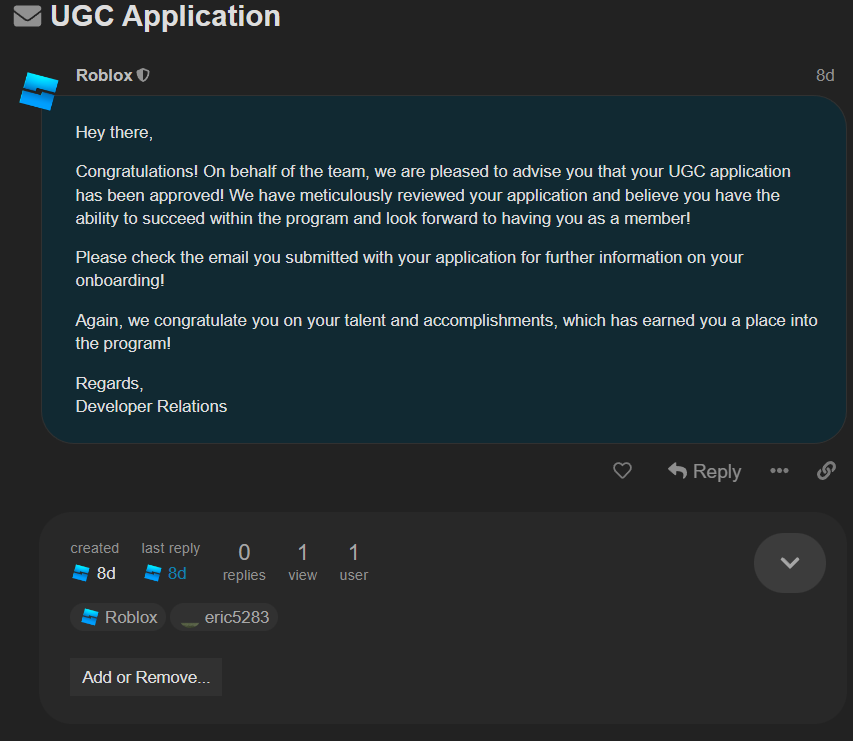The width and height of the screenshot is (853, 741).
Task: Like the post with the heart icon
Action: click(622, 471)
